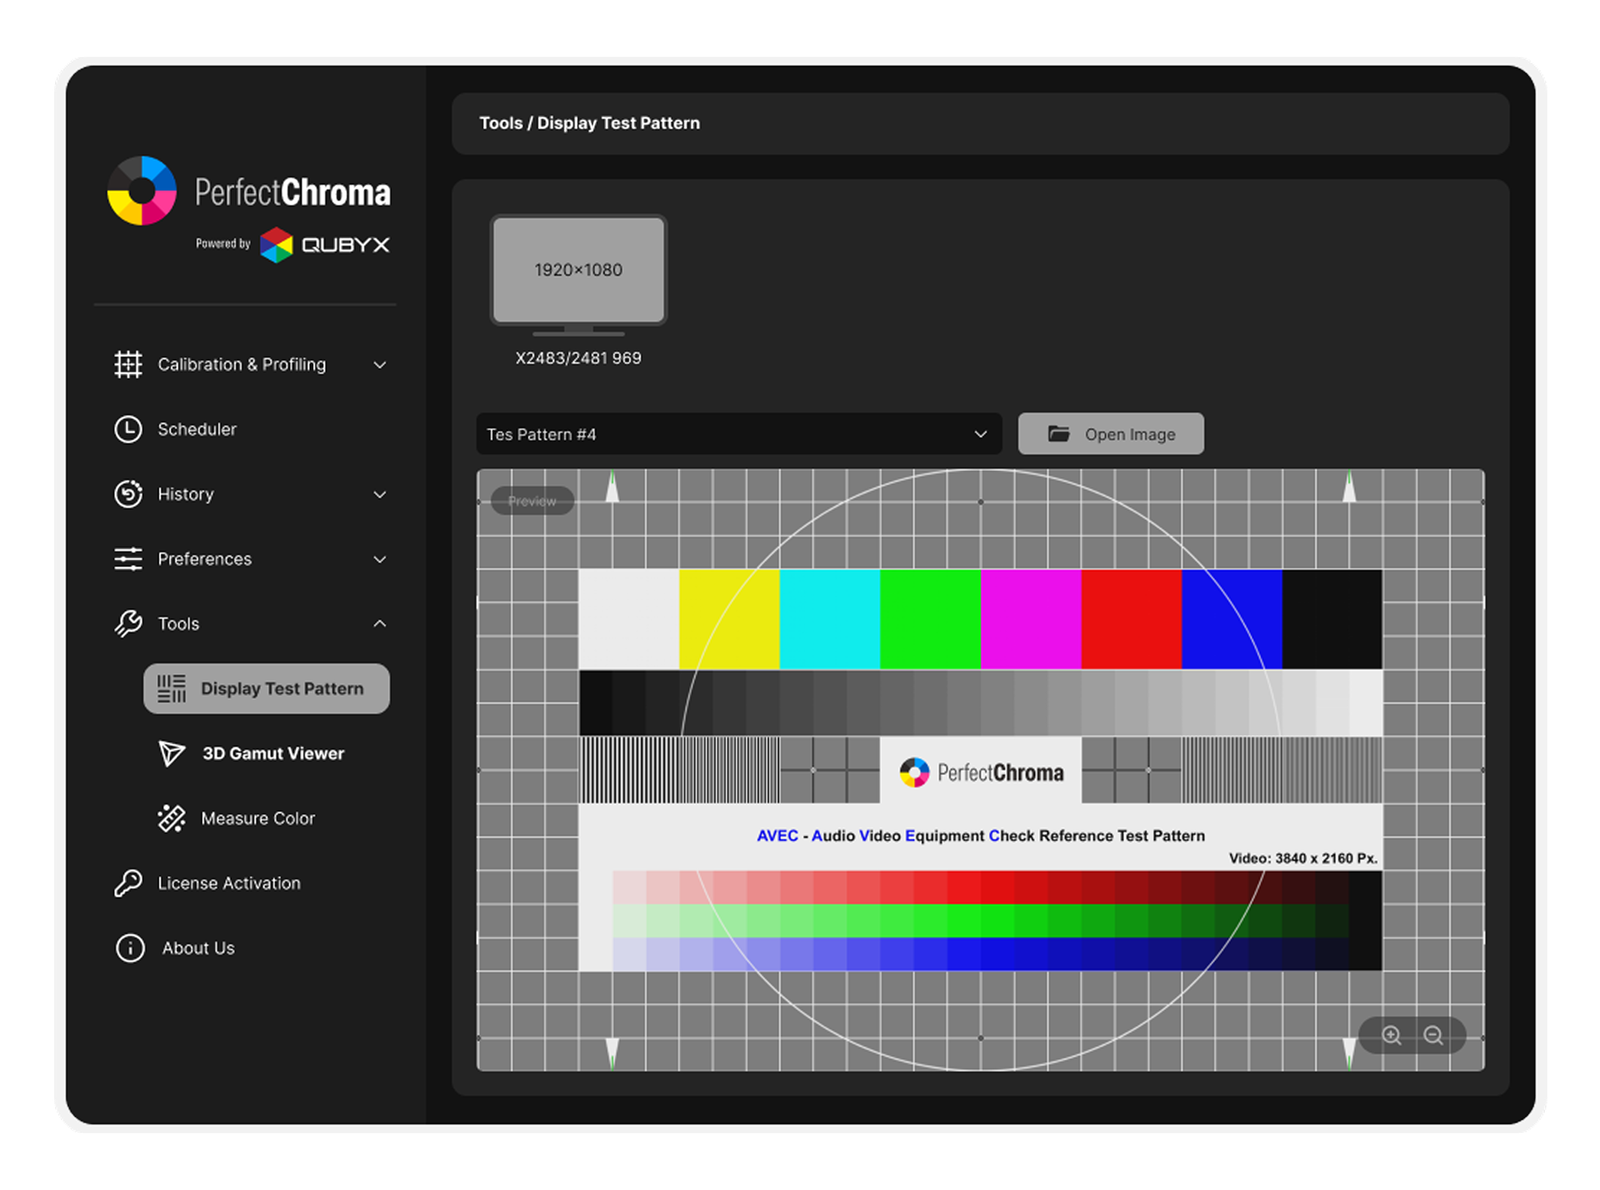Collapse the Tools section chevron
Screen dimensions: 1600x1190
[x=380, y=623]
